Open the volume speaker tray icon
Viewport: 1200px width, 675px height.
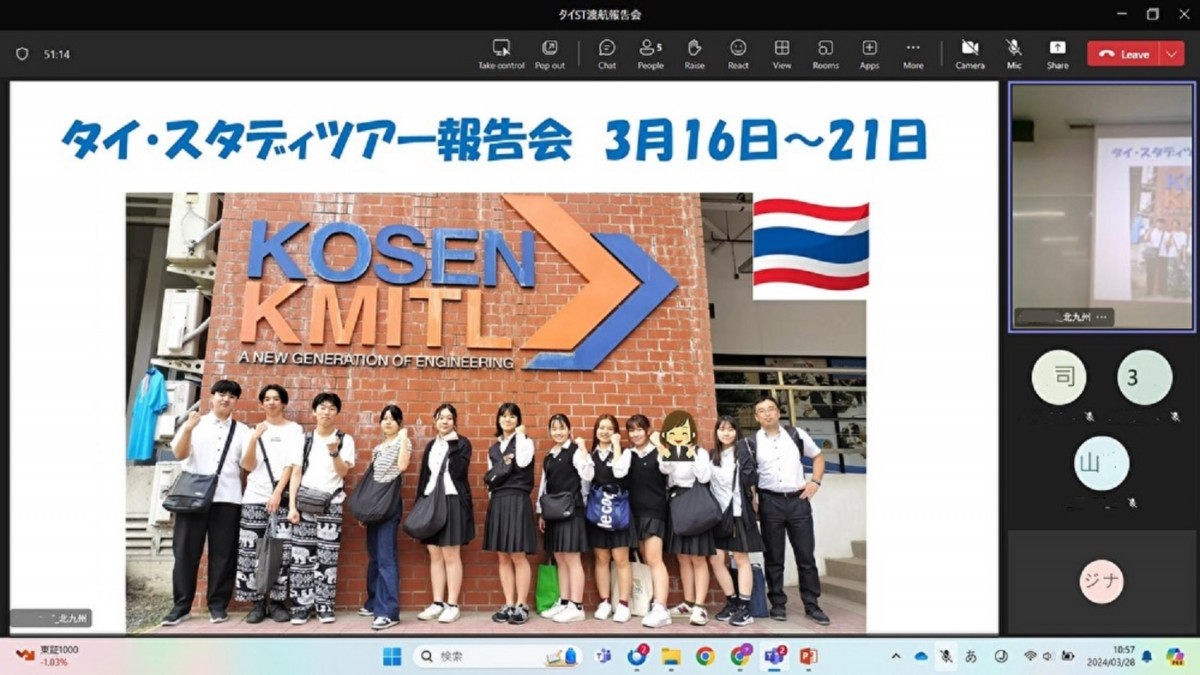point(1048,656)
